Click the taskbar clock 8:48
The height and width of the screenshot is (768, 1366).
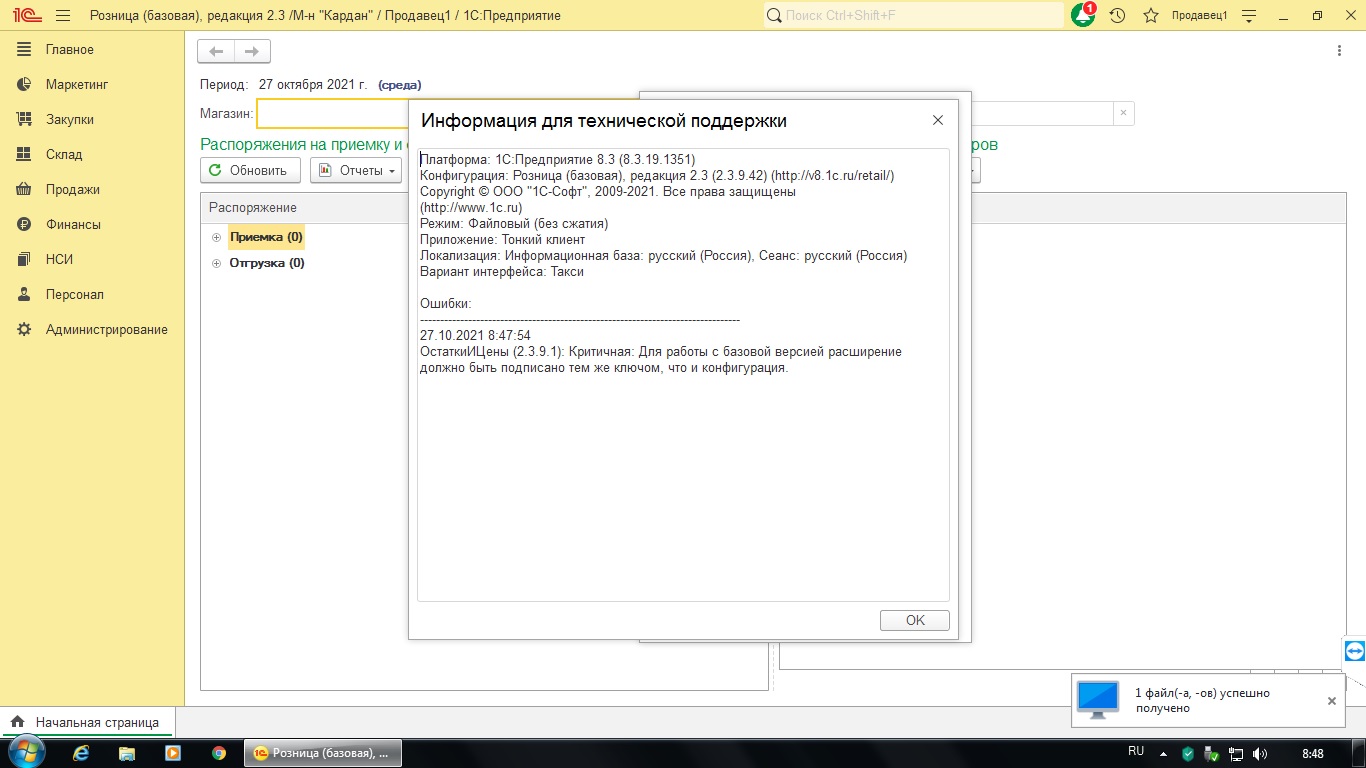(1313, 753)
